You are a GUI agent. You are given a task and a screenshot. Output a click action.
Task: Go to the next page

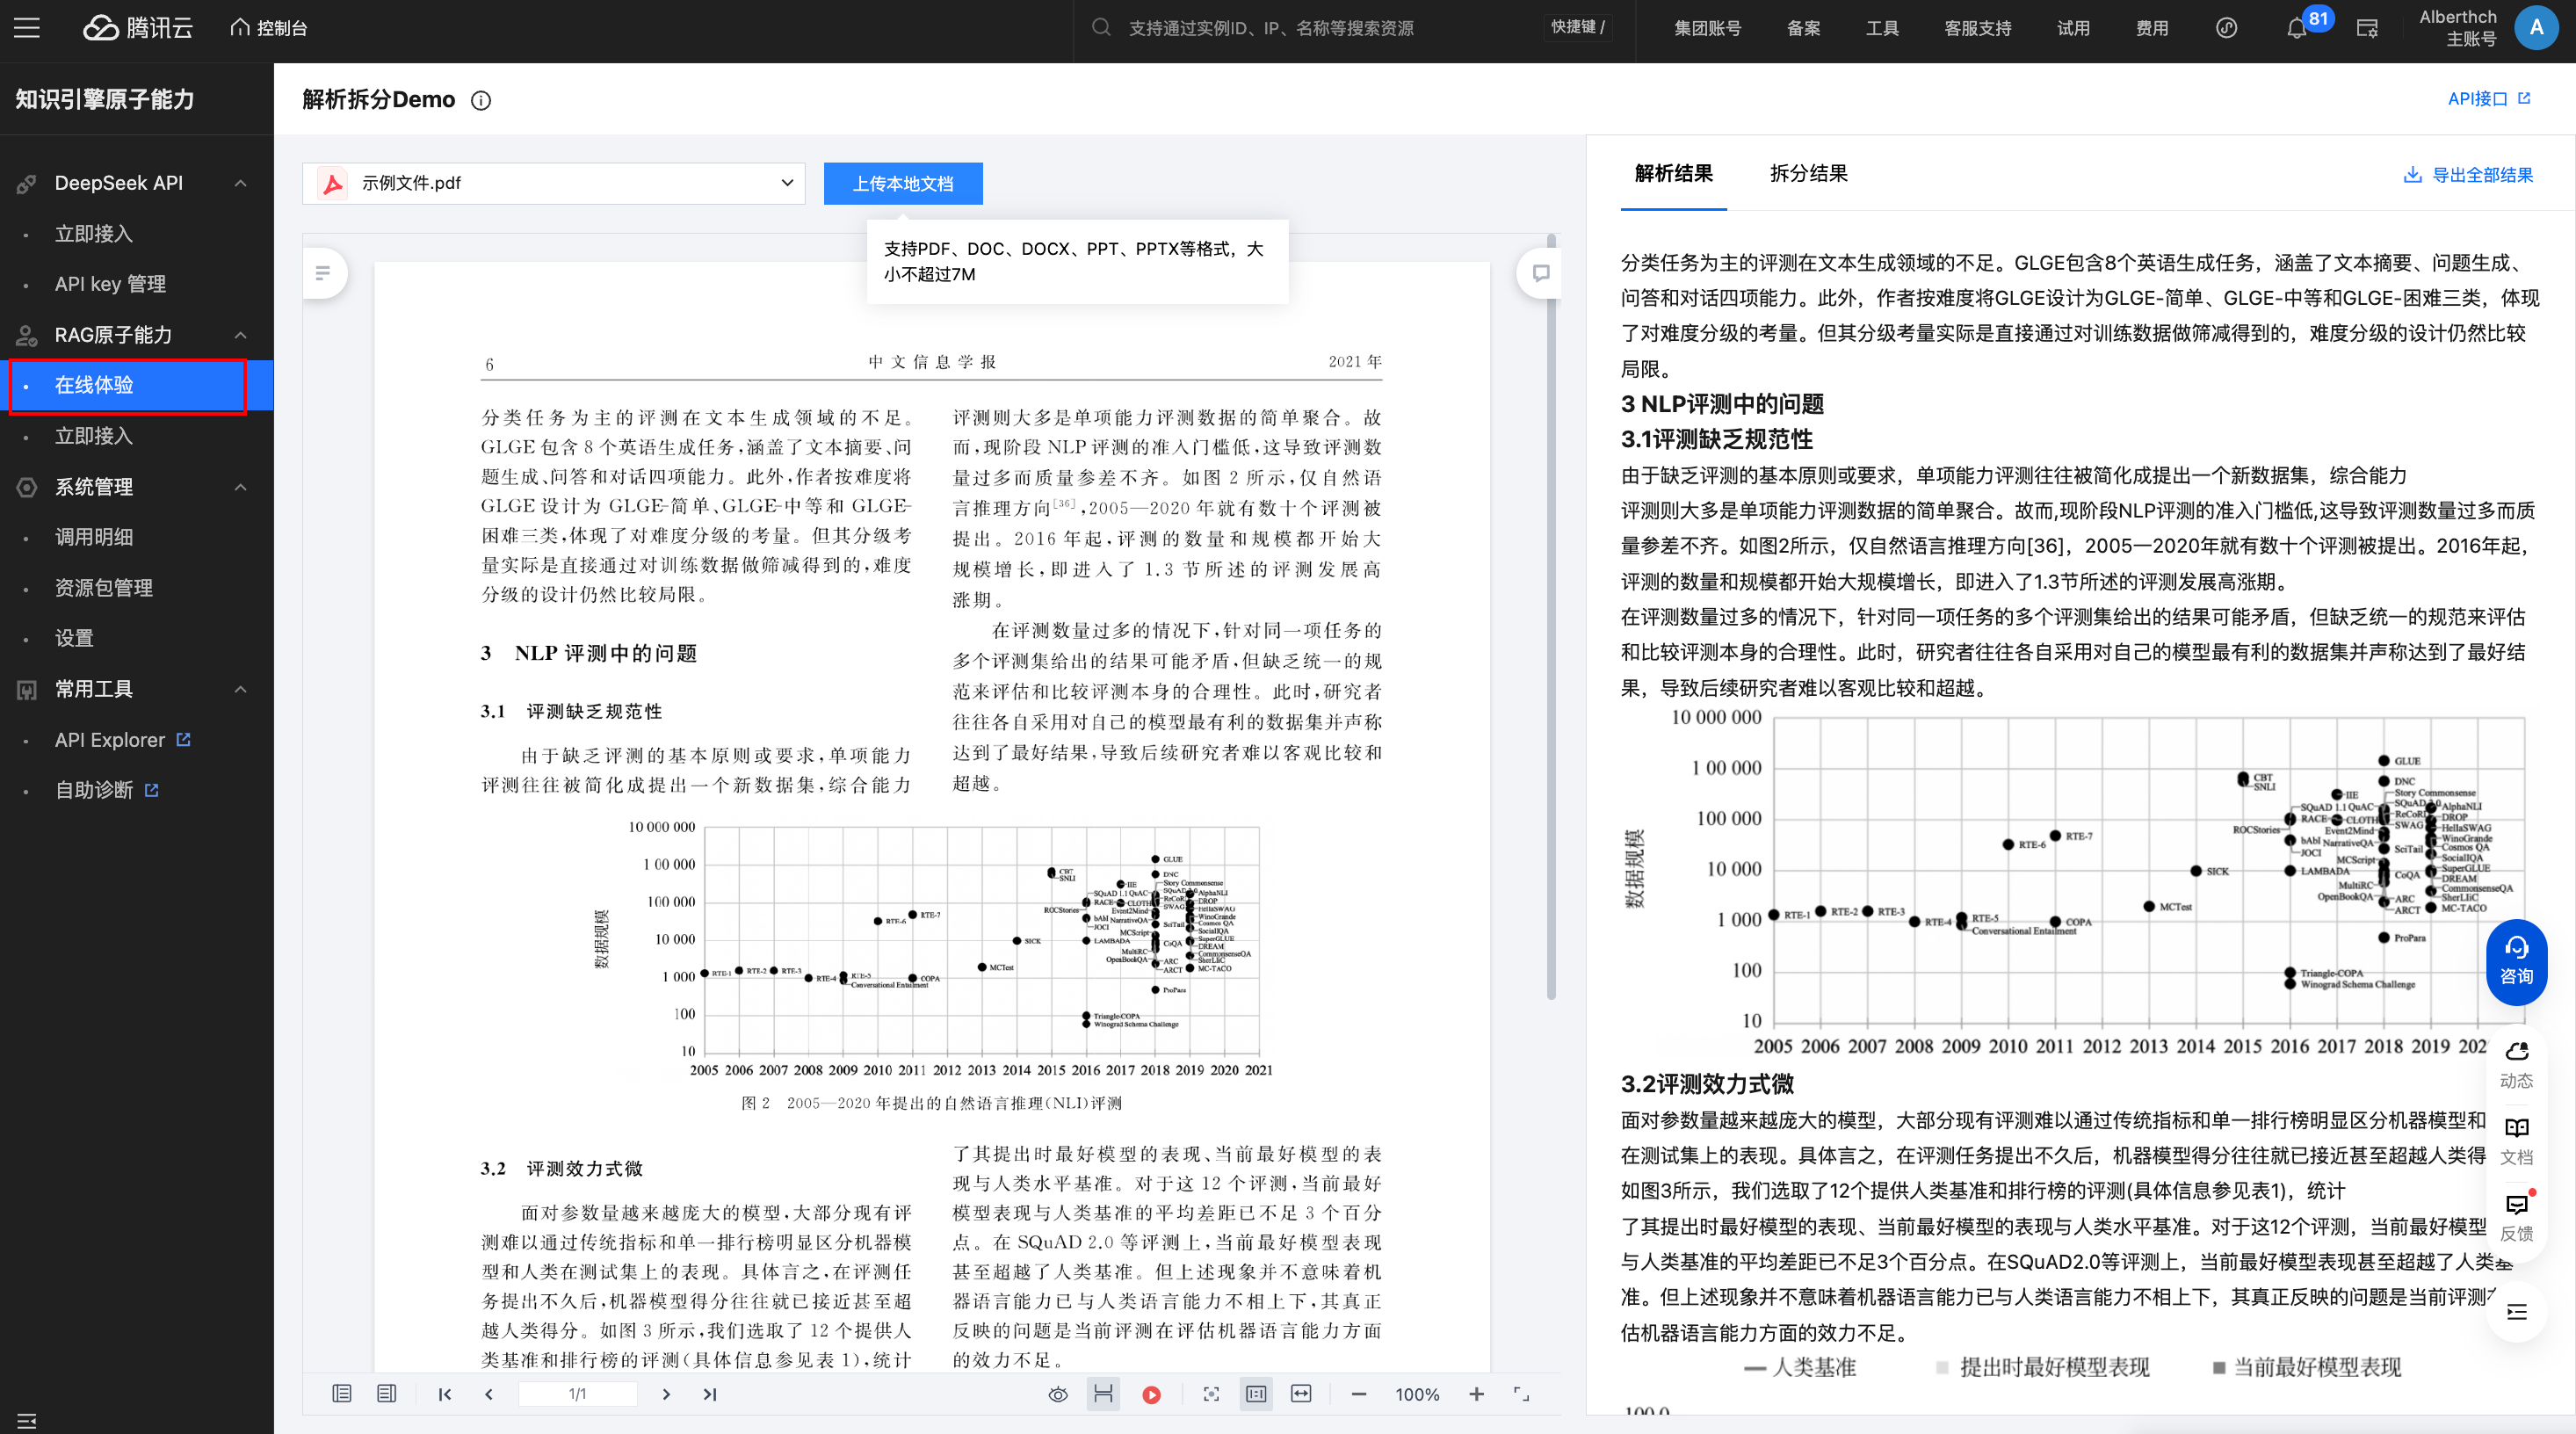666,1394
